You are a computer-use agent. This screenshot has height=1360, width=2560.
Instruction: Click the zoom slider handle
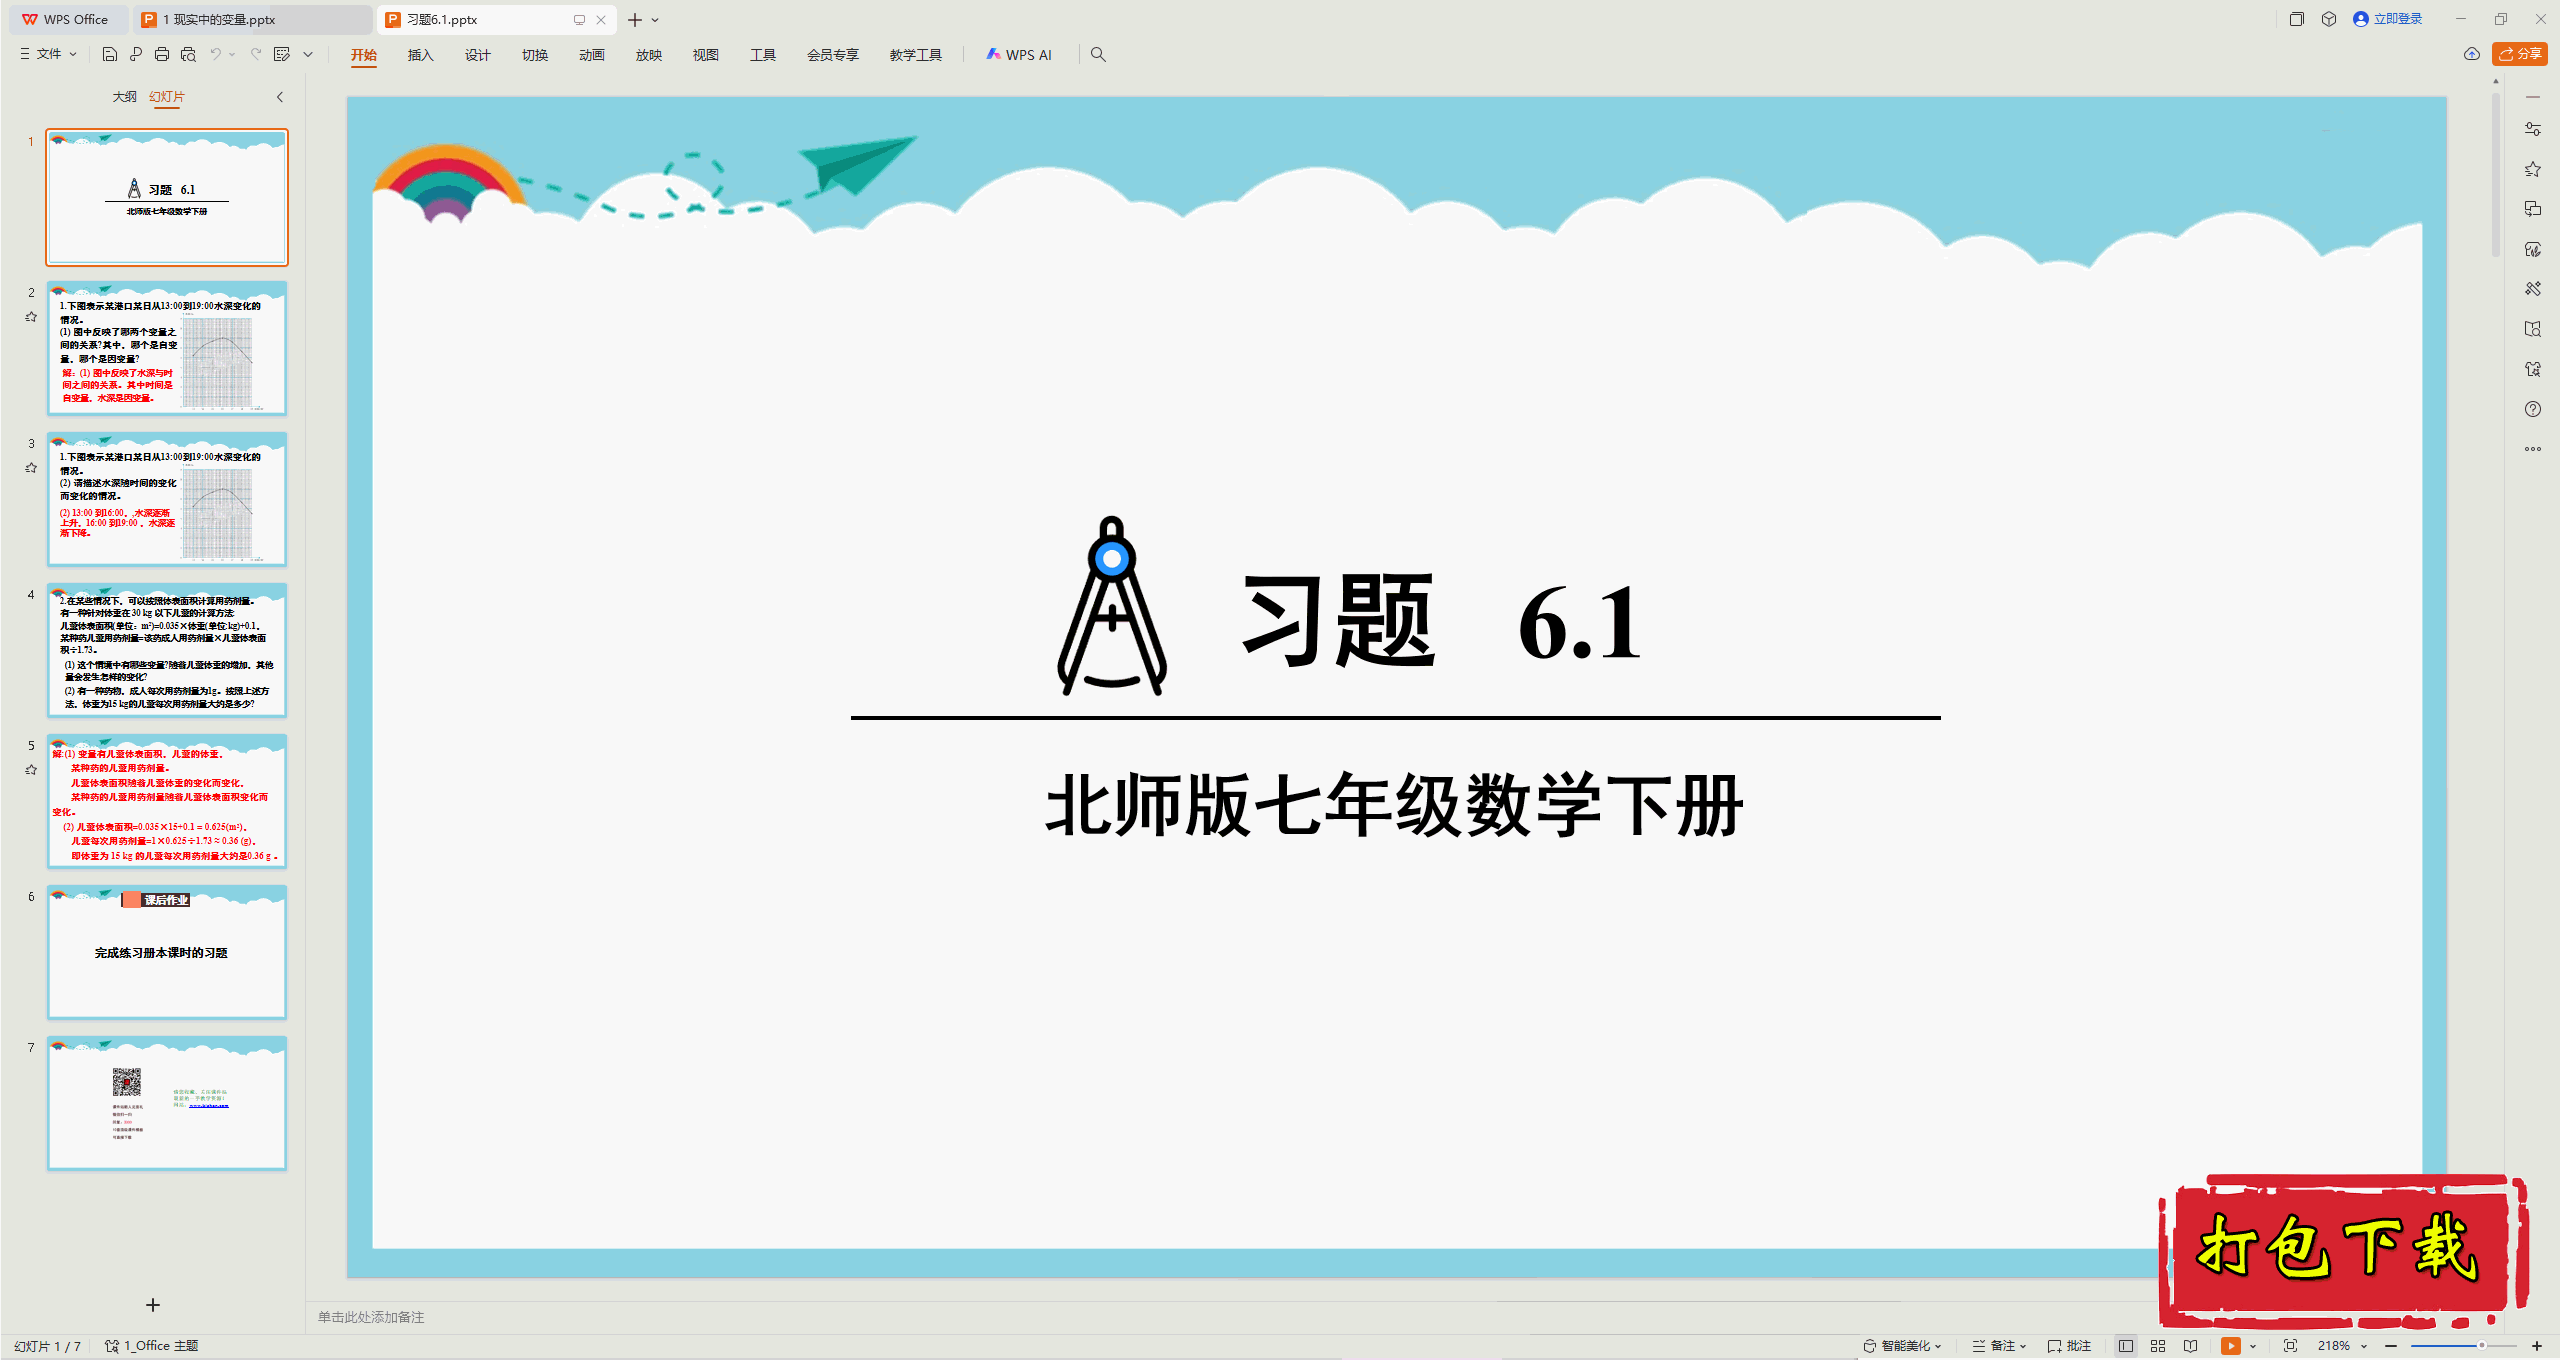click(x=2481, y=1346)
